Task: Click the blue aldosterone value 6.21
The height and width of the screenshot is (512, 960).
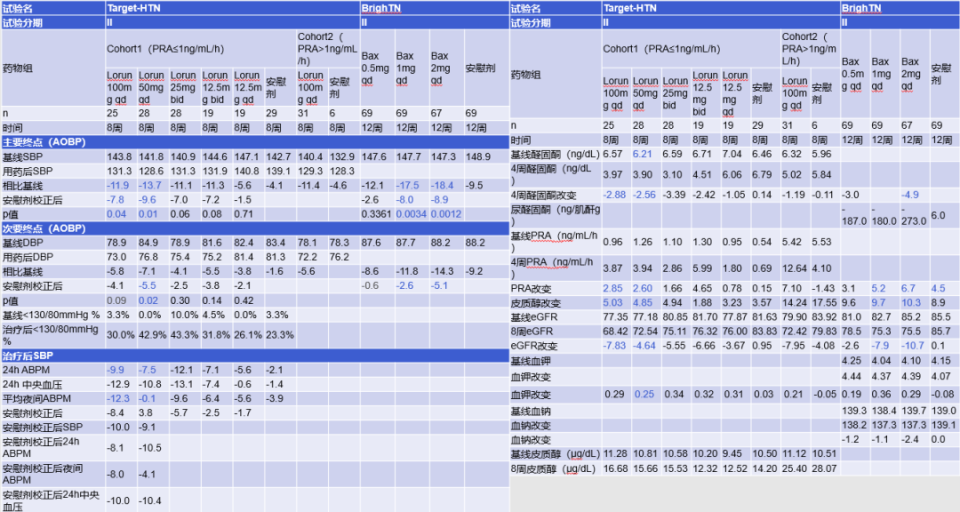Action: pyautogui.click(x=643, y=154)
